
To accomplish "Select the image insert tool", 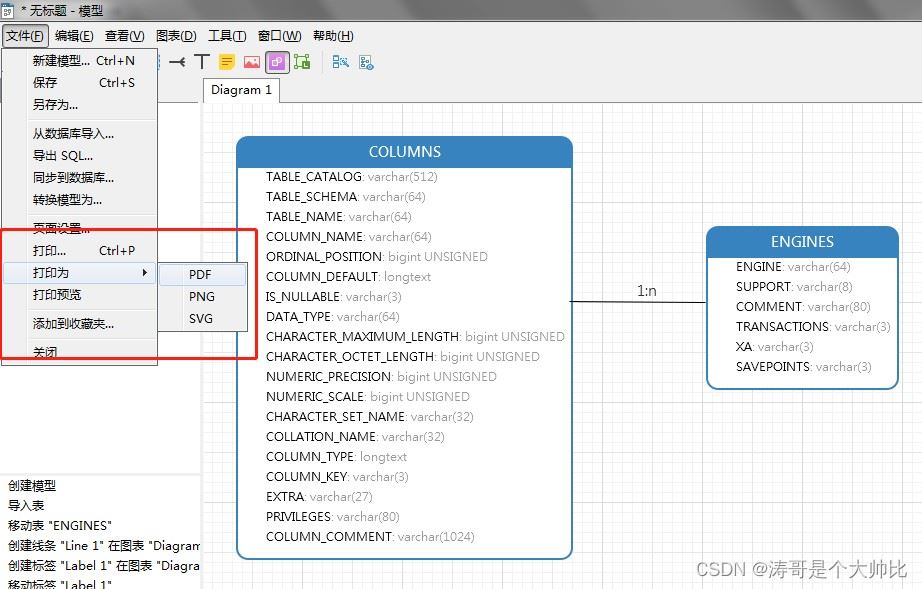I will [252, 62].
